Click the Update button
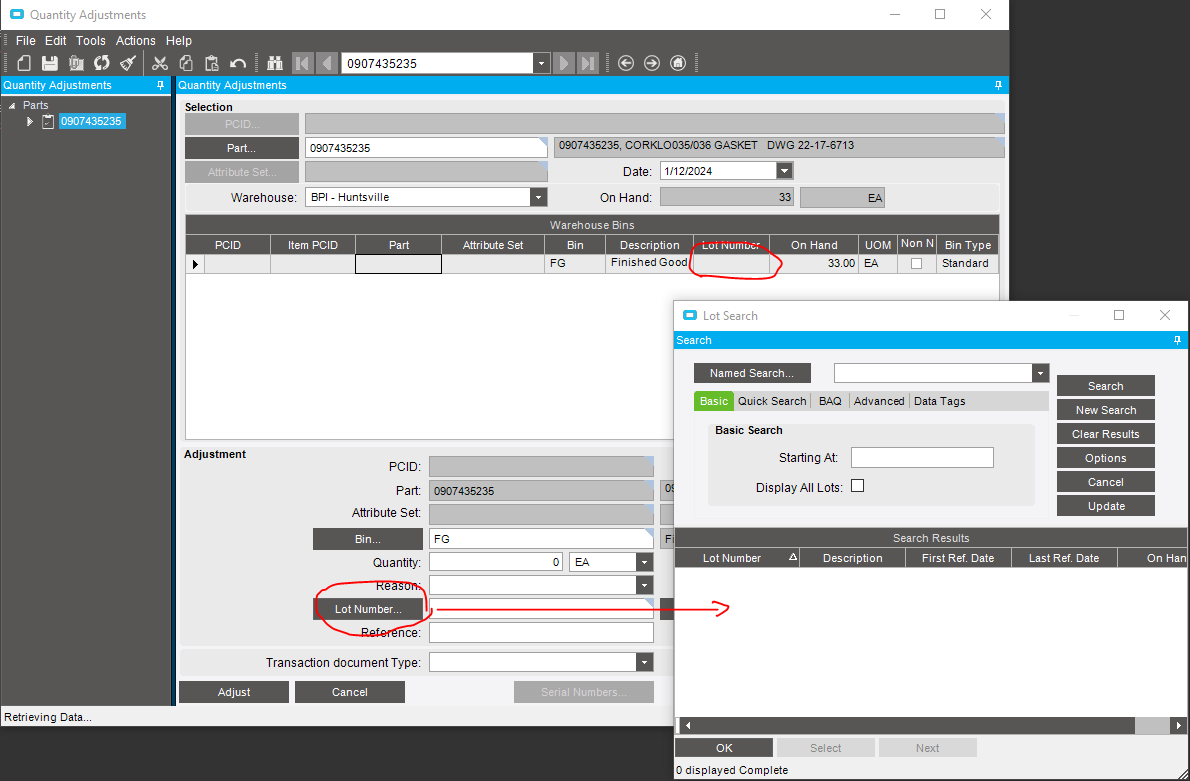 pos(1106,505)
